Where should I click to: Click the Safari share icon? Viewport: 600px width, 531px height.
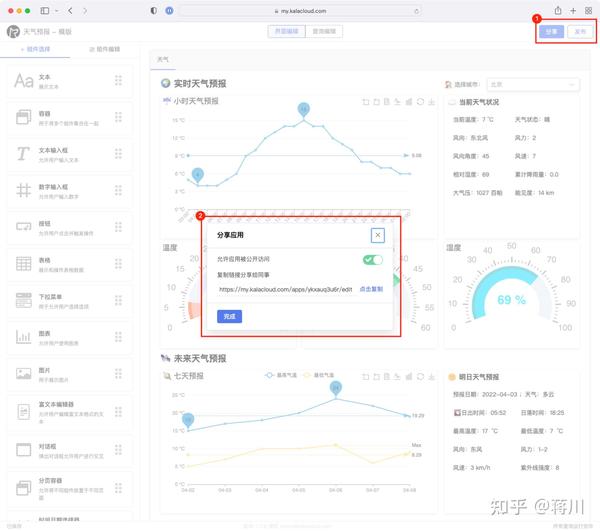[x=558, y=11]
